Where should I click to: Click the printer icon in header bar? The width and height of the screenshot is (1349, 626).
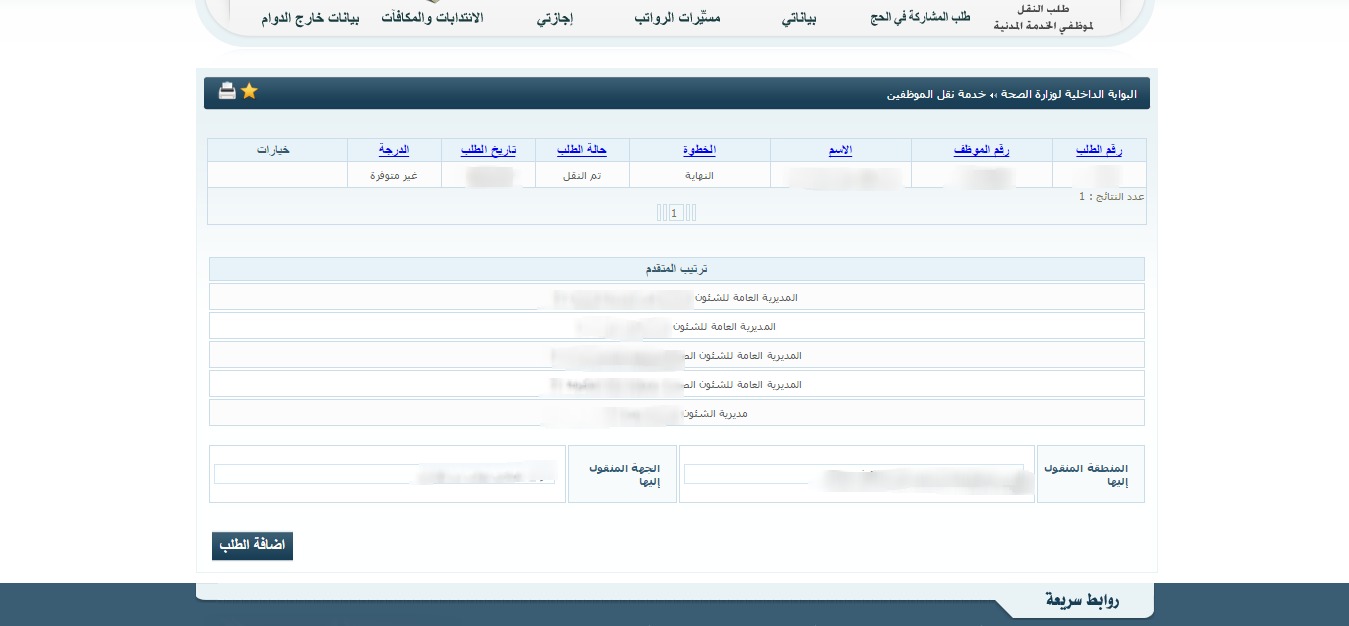227,92
